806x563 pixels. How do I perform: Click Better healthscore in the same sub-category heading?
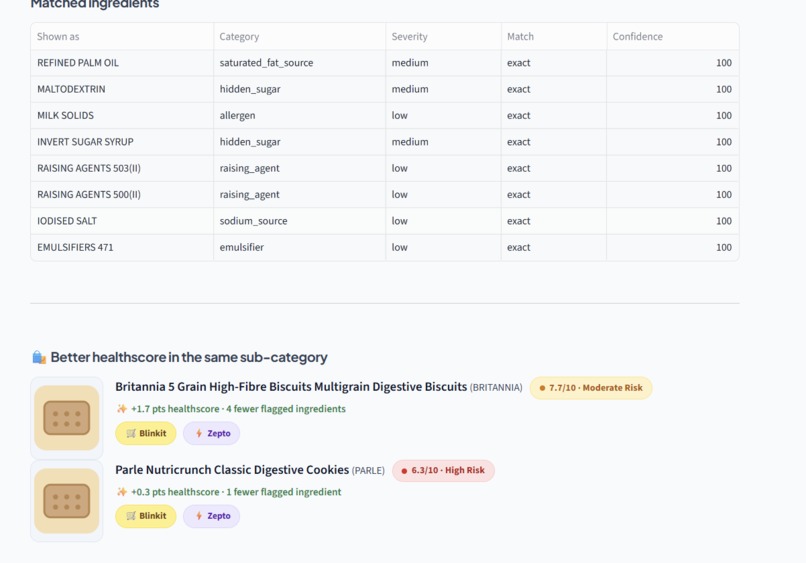tap(189, 357)
